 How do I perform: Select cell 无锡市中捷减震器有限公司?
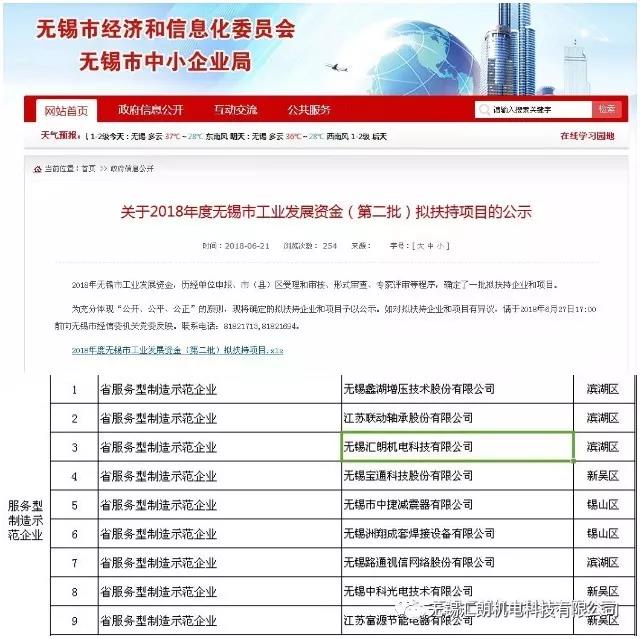click(x=457, y=505)
